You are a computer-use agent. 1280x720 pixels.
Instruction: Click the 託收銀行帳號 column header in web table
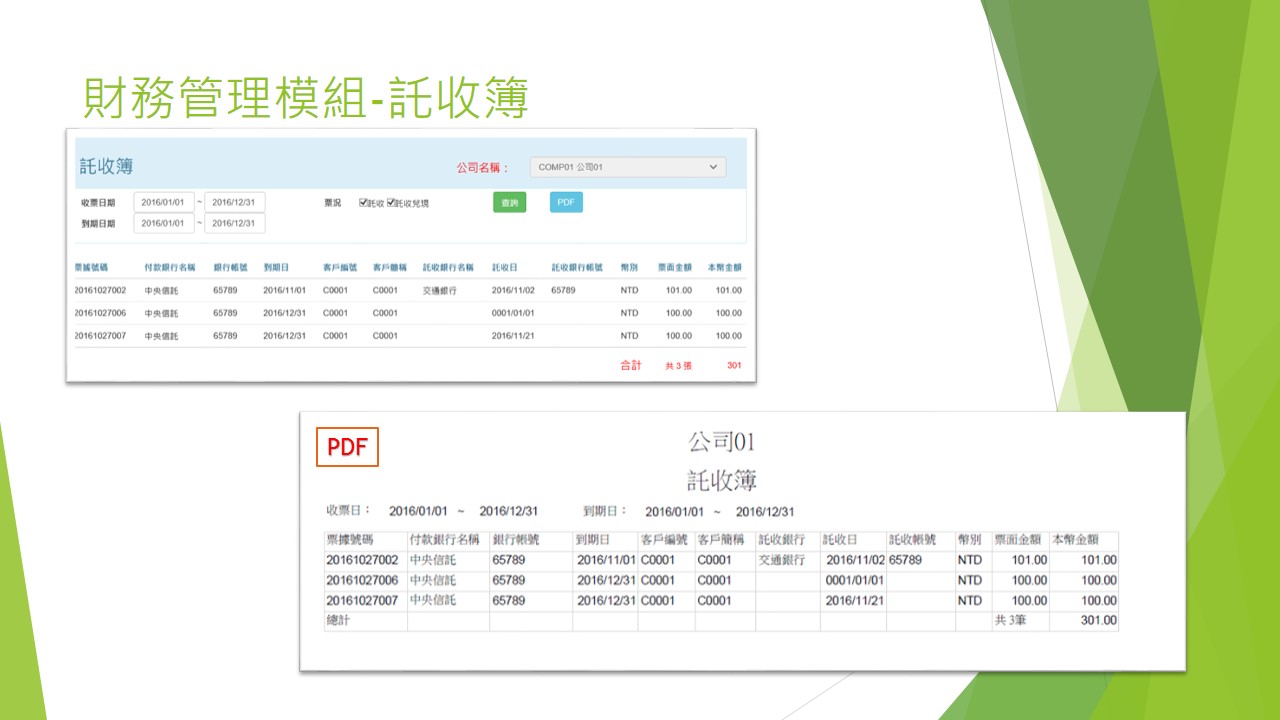coord(577,268)
